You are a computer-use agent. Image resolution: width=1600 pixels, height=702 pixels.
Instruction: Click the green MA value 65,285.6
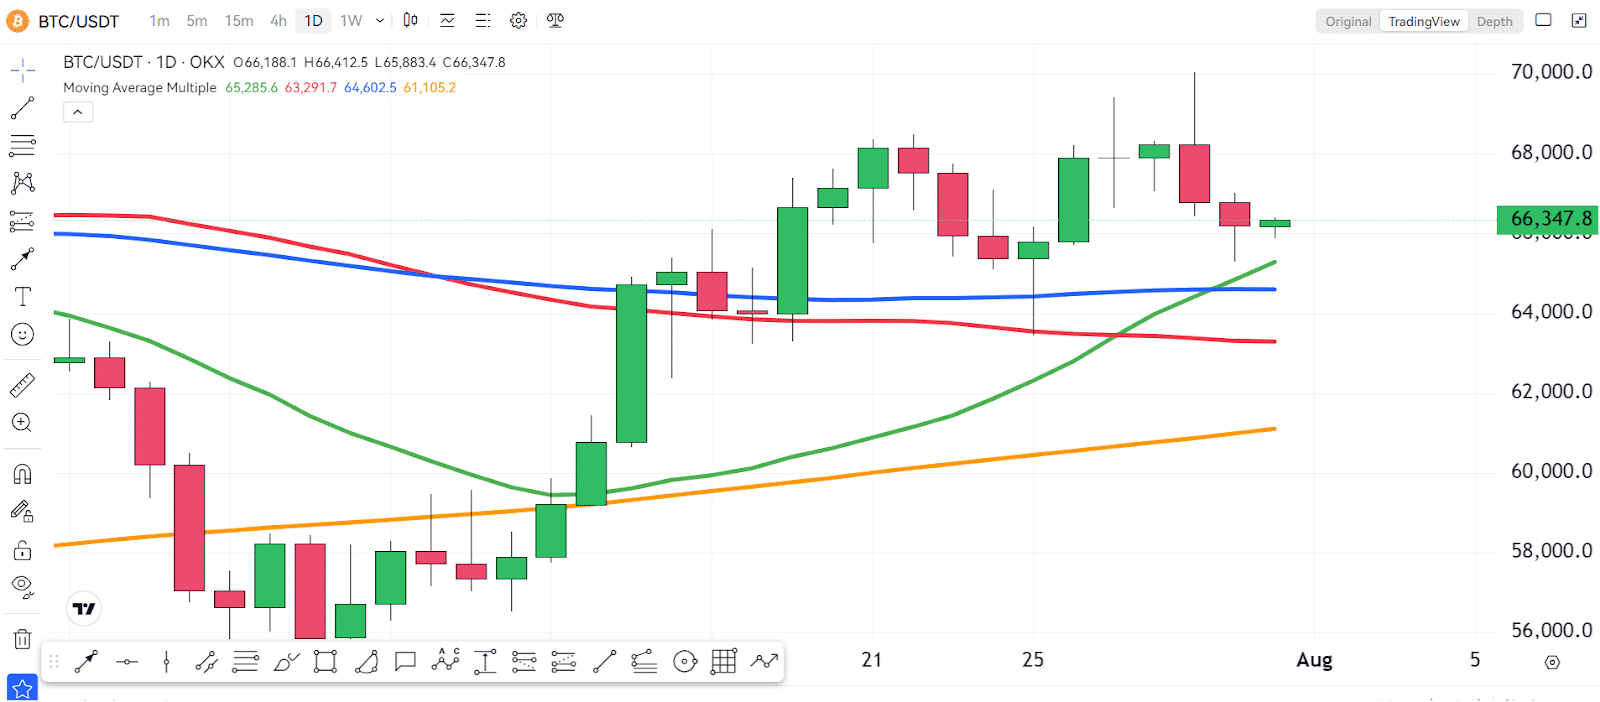coord(252,88)
